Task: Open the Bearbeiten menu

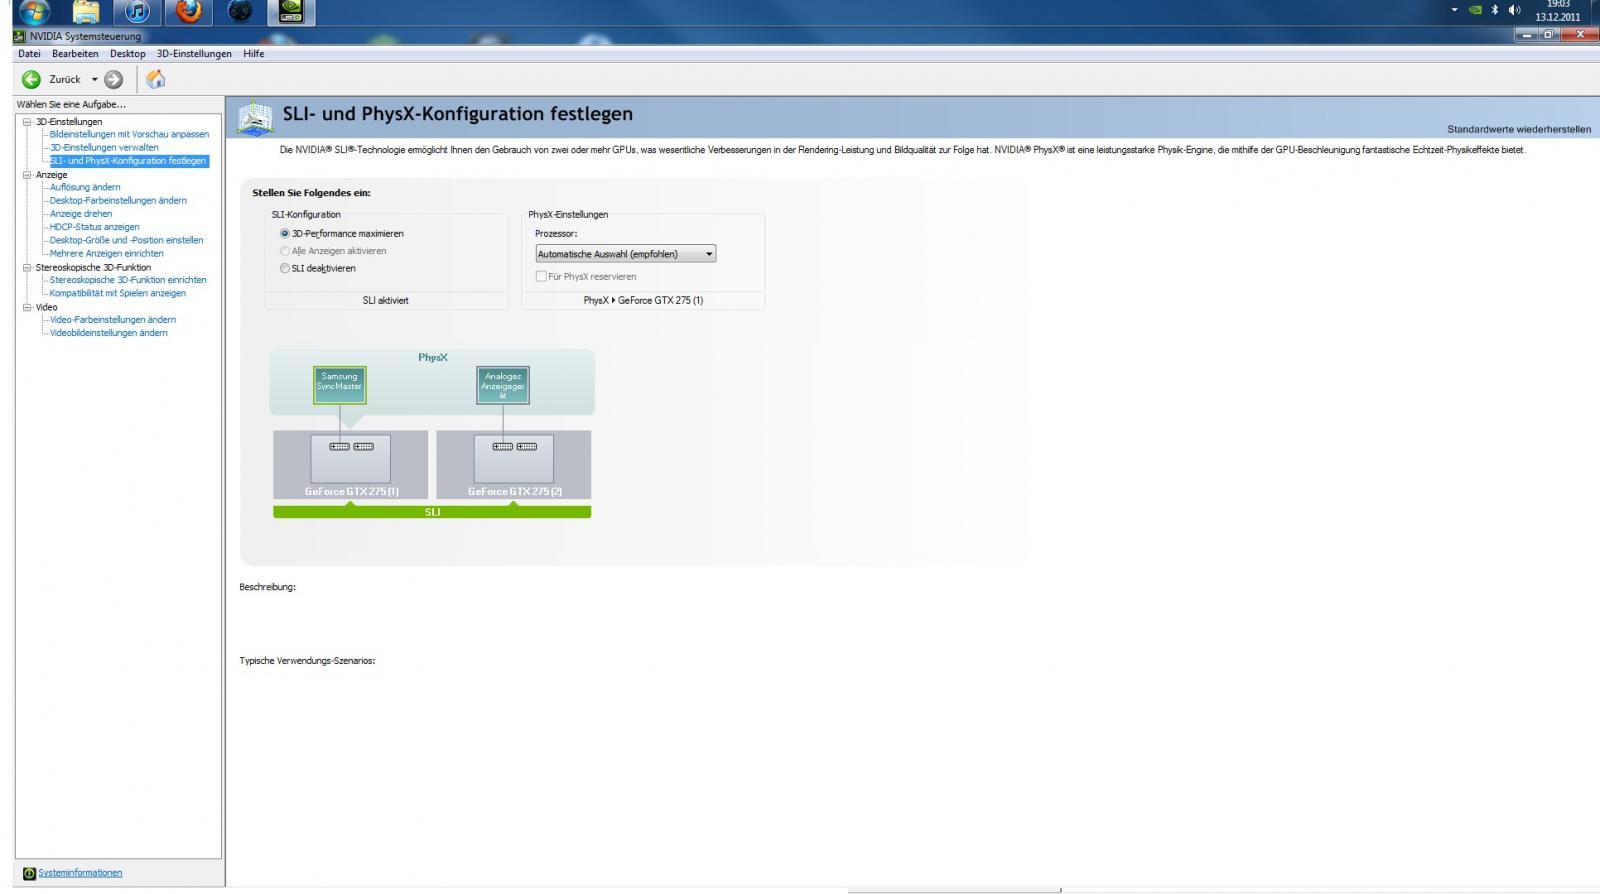Action: coord(75,54)
